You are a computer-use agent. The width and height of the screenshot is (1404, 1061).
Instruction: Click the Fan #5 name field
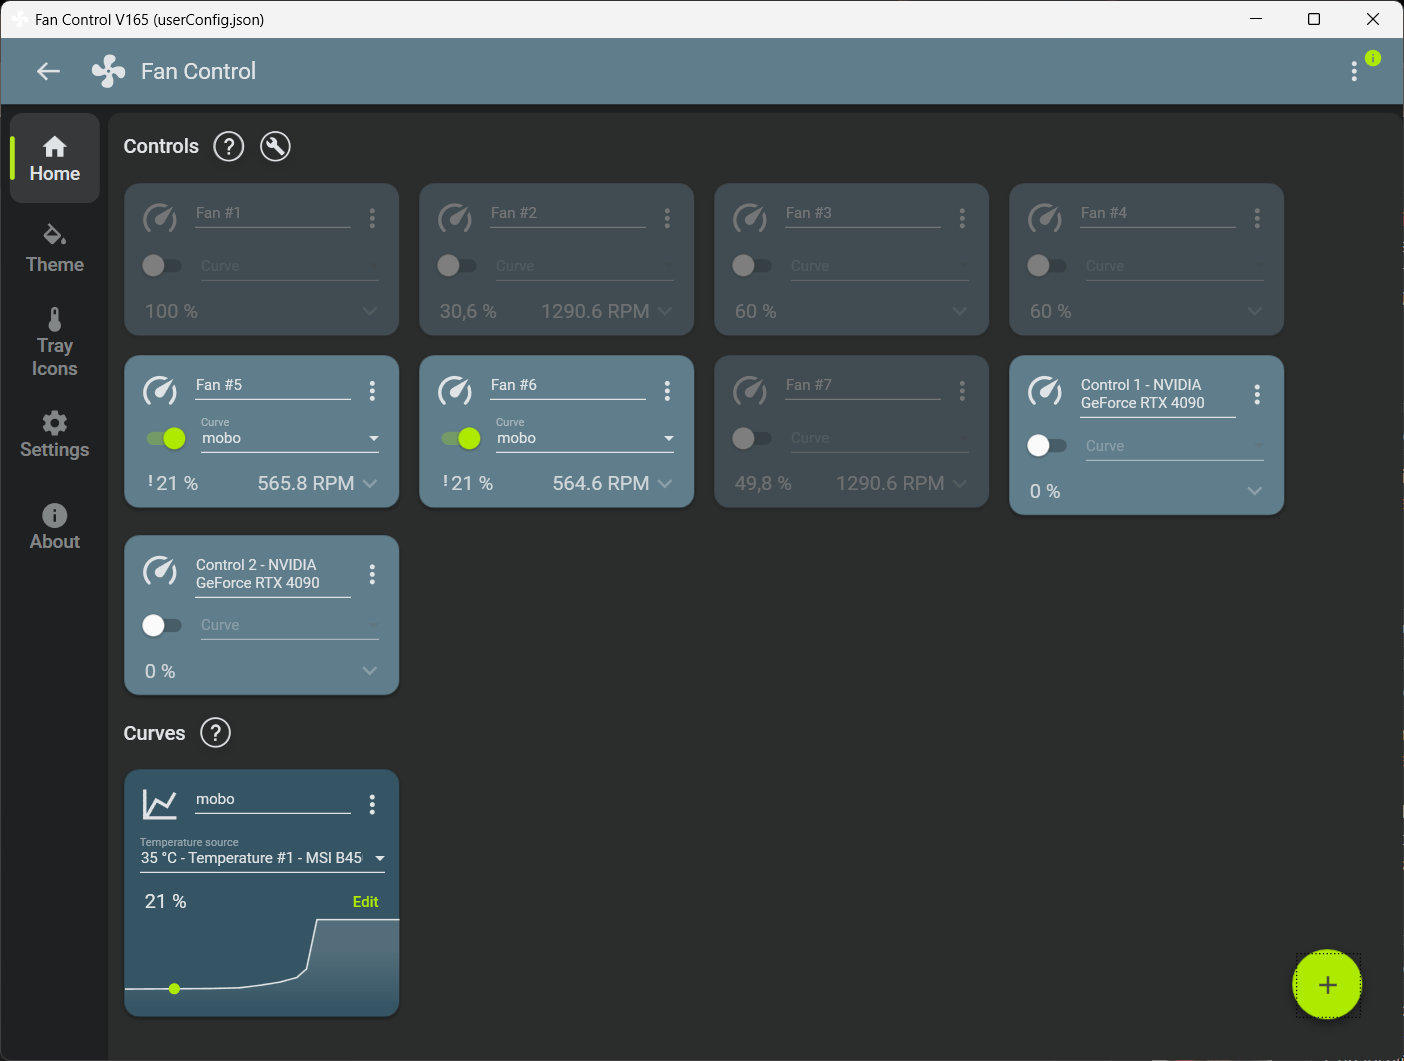point(273,386)
